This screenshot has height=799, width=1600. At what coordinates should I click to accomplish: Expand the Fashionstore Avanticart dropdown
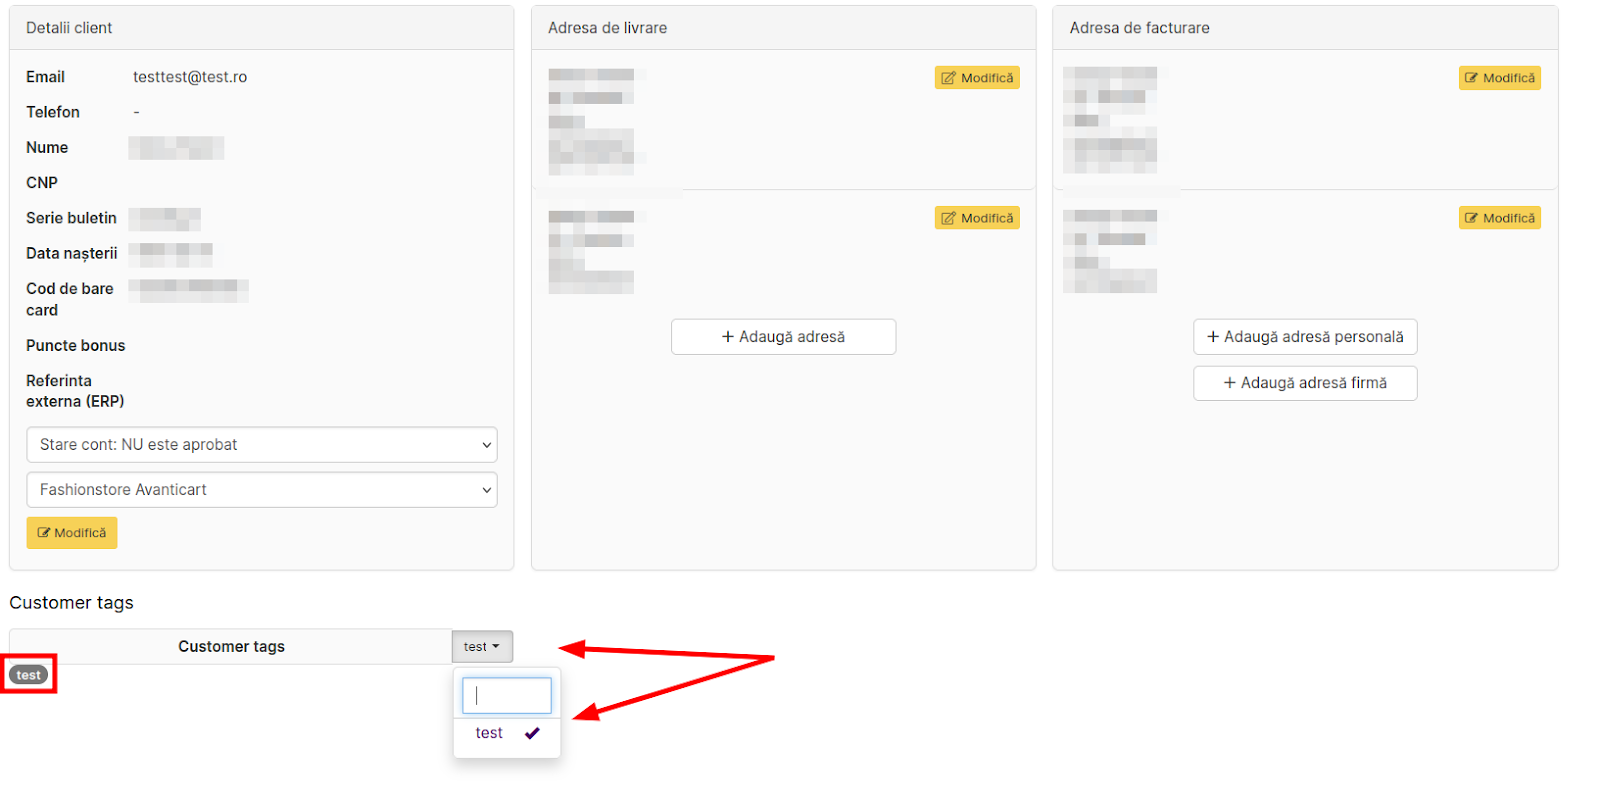click(261, 490)
